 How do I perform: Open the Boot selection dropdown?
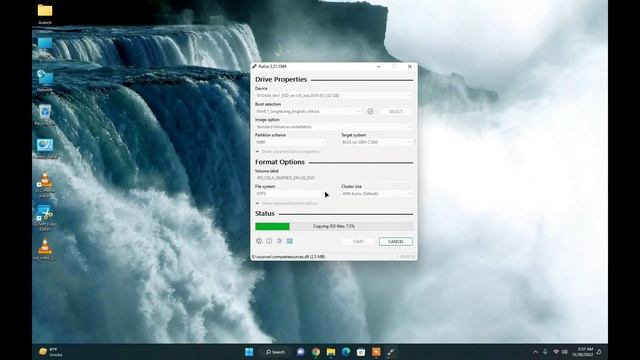point(309,111)
